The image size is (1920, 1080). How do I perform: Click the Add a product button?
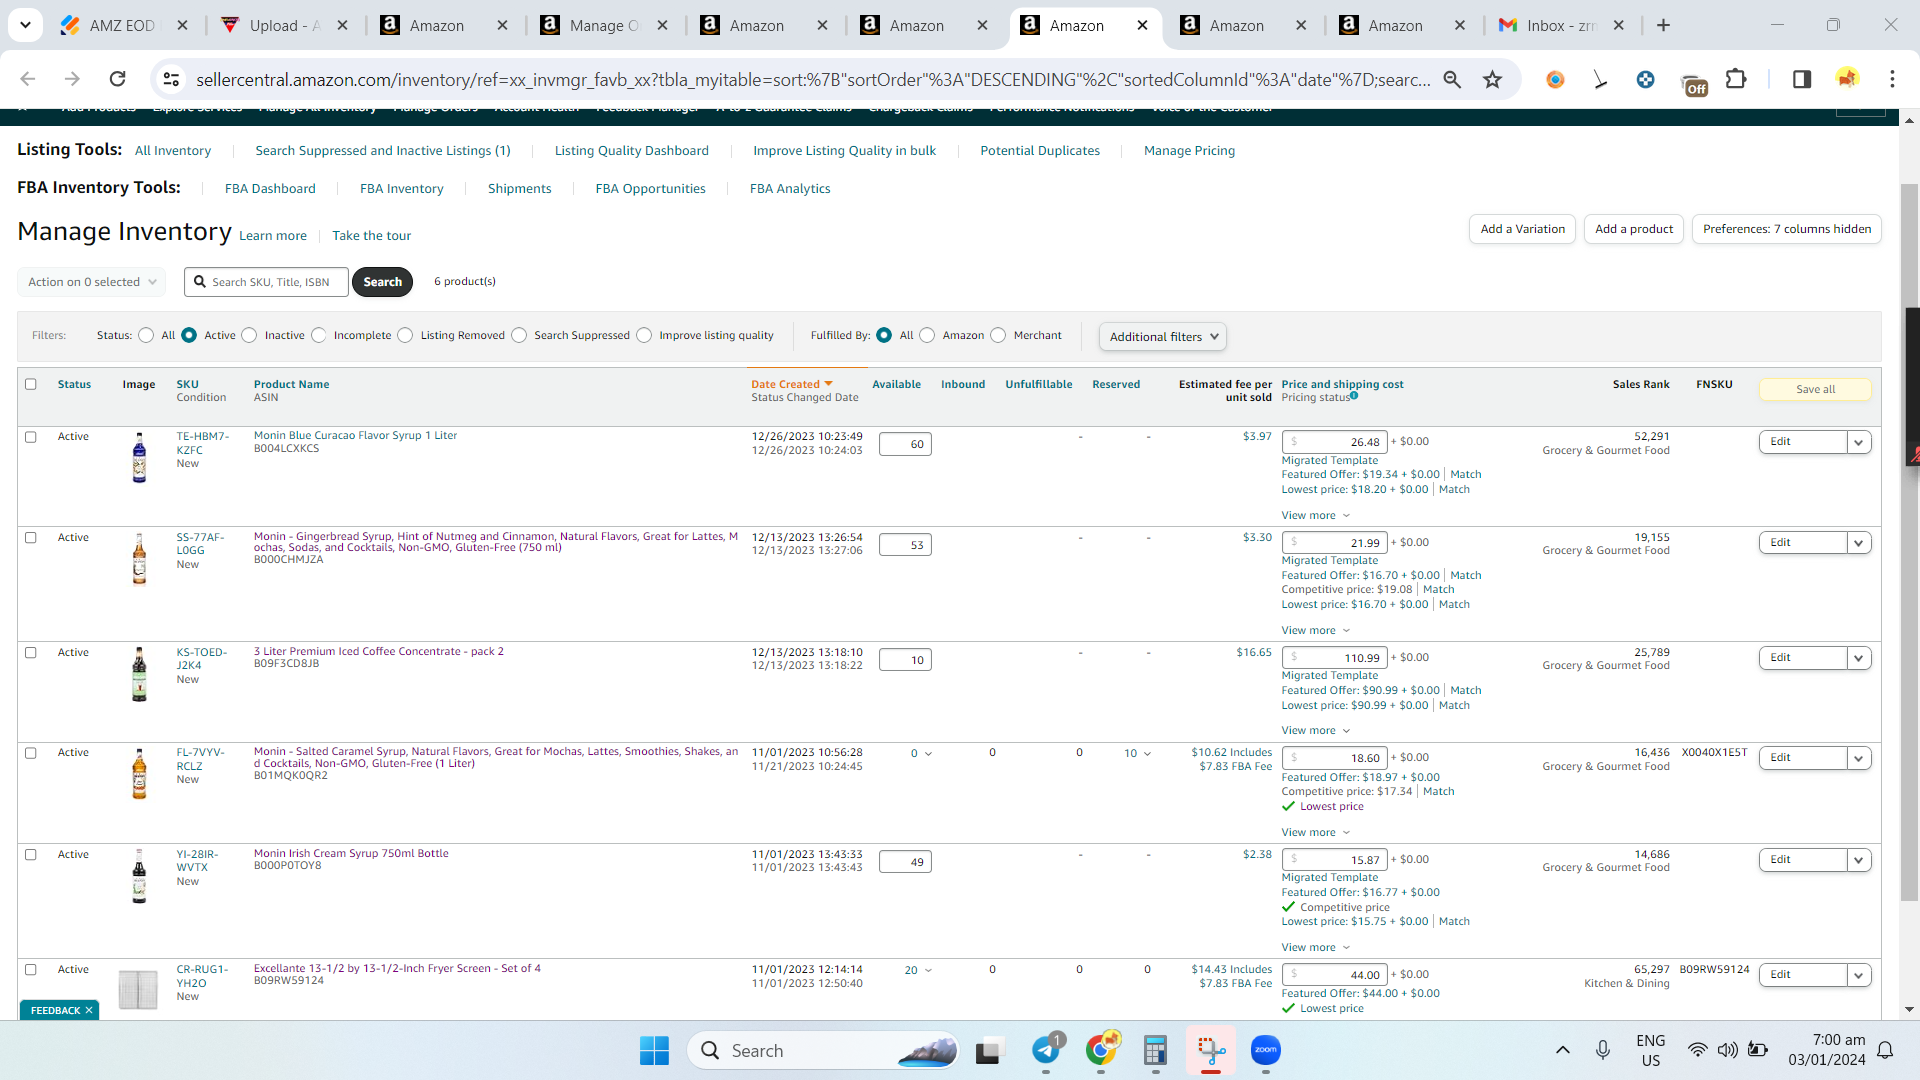(1634, 229)
